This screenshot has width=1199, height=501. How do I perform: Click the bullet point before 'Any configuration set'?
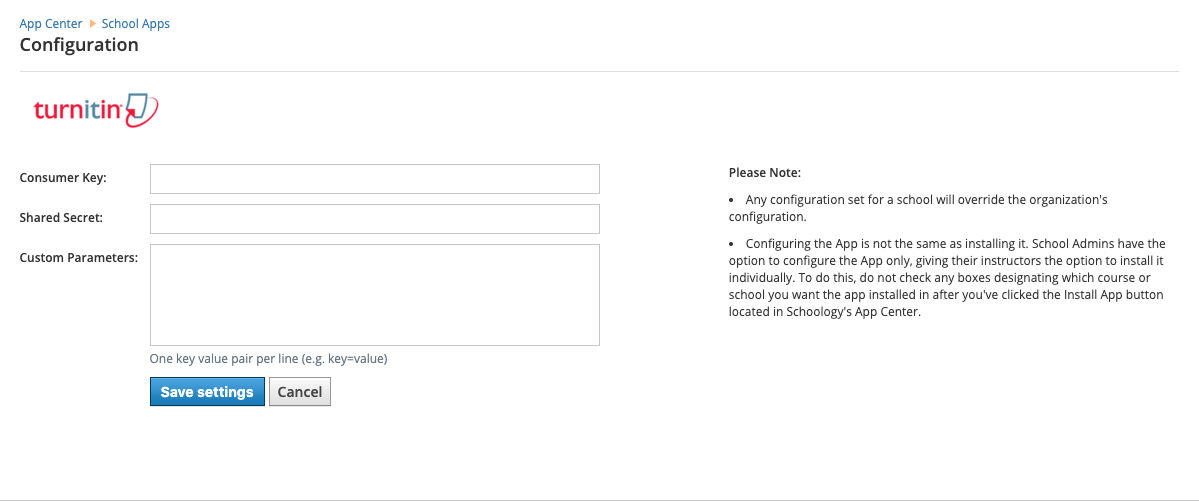(x=734, y=200)
